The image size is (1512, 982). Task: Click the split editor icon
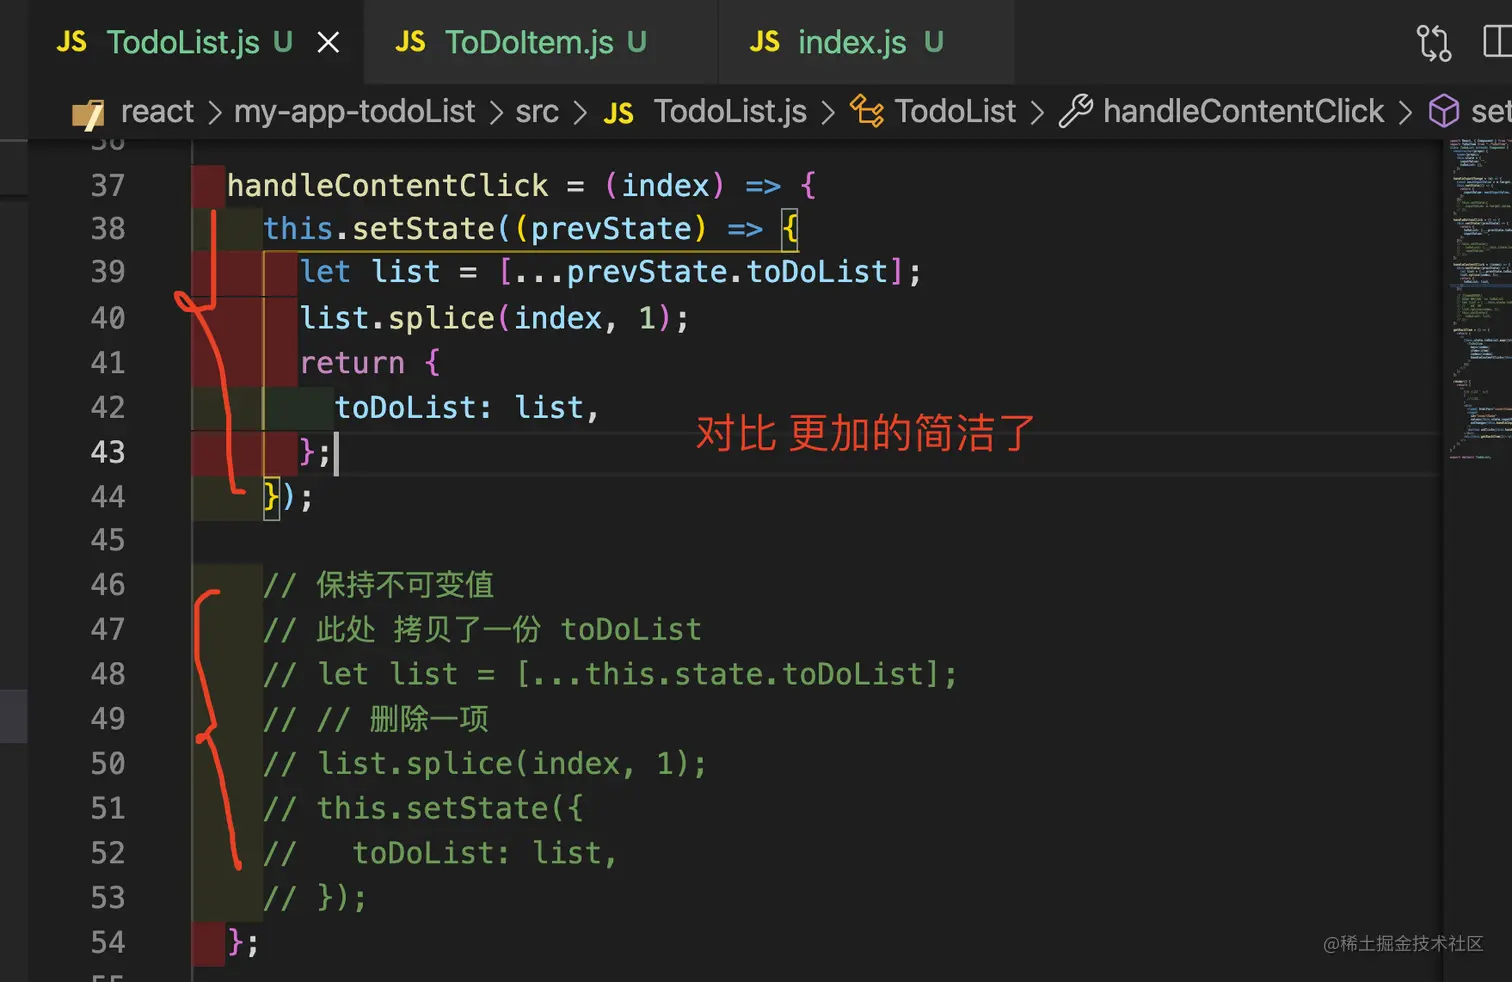1496,42
